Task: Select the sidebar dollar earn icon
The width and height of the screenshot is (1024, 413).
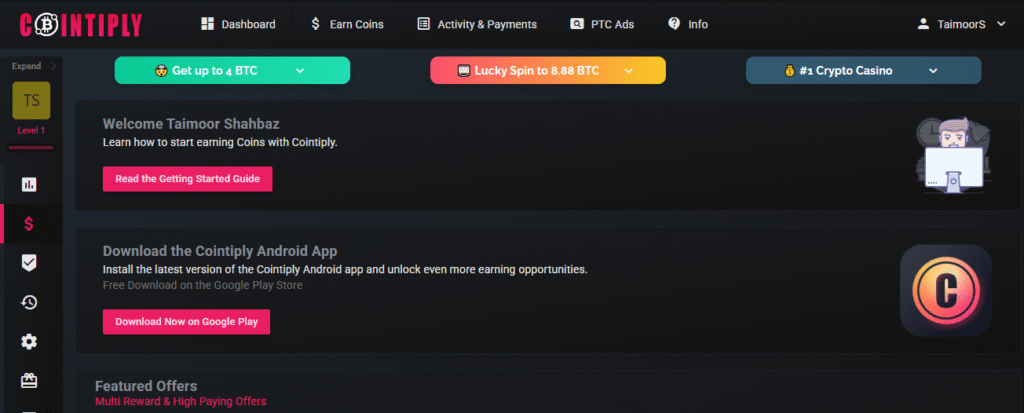Action: click(29, 224)
